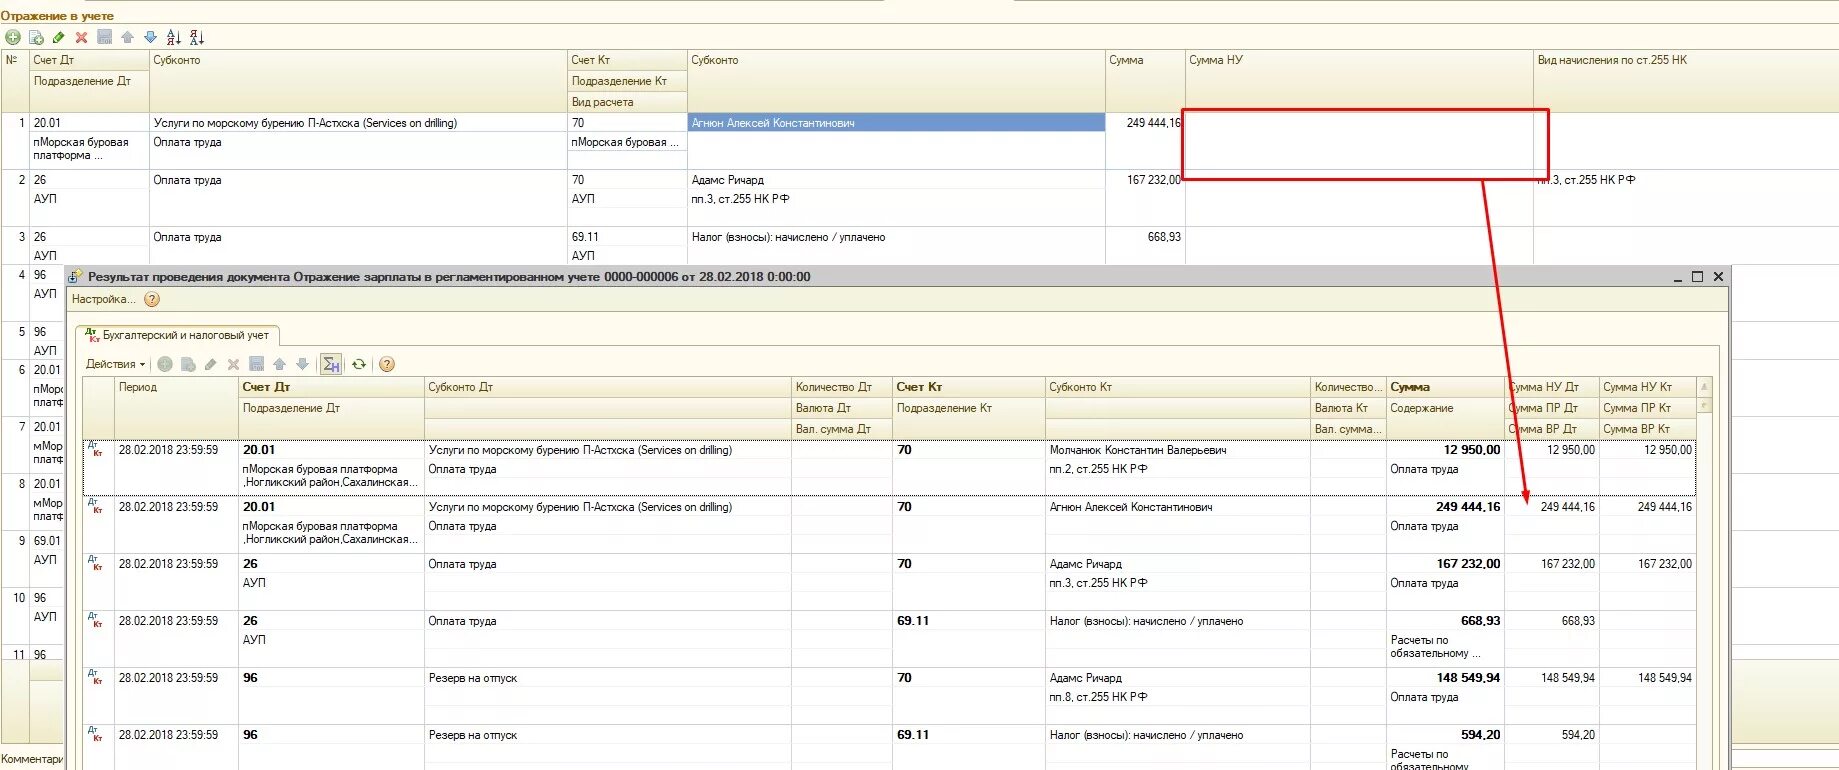Click the Сумма НУ Кт column header
Image resolution: width=1839 pixels, height=770 pixels.
pyautogui.click(x=1648, y=387)
